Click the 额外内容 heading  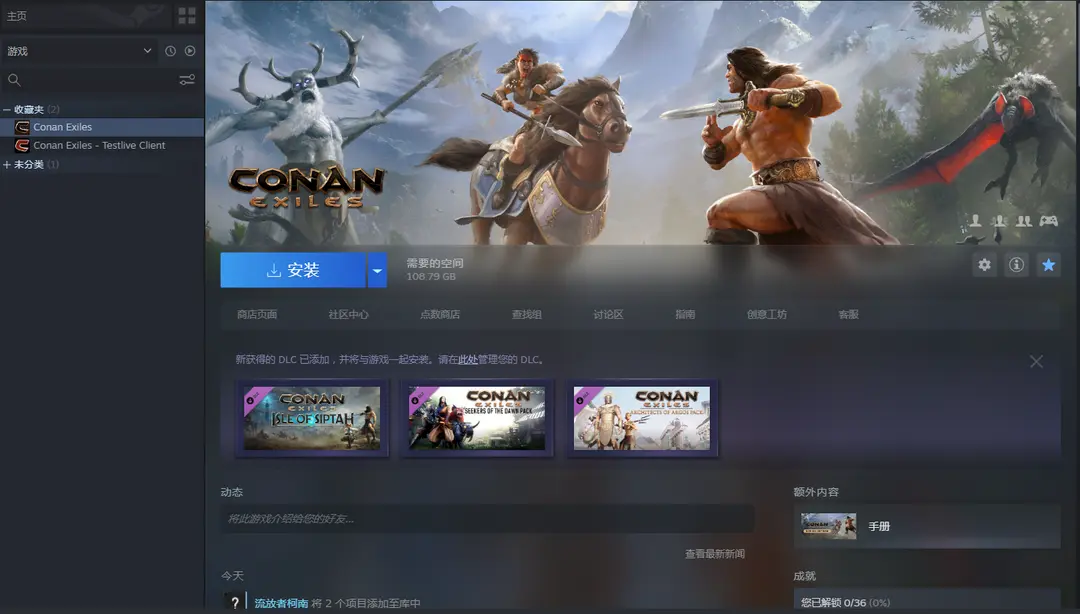pos(816,492)
